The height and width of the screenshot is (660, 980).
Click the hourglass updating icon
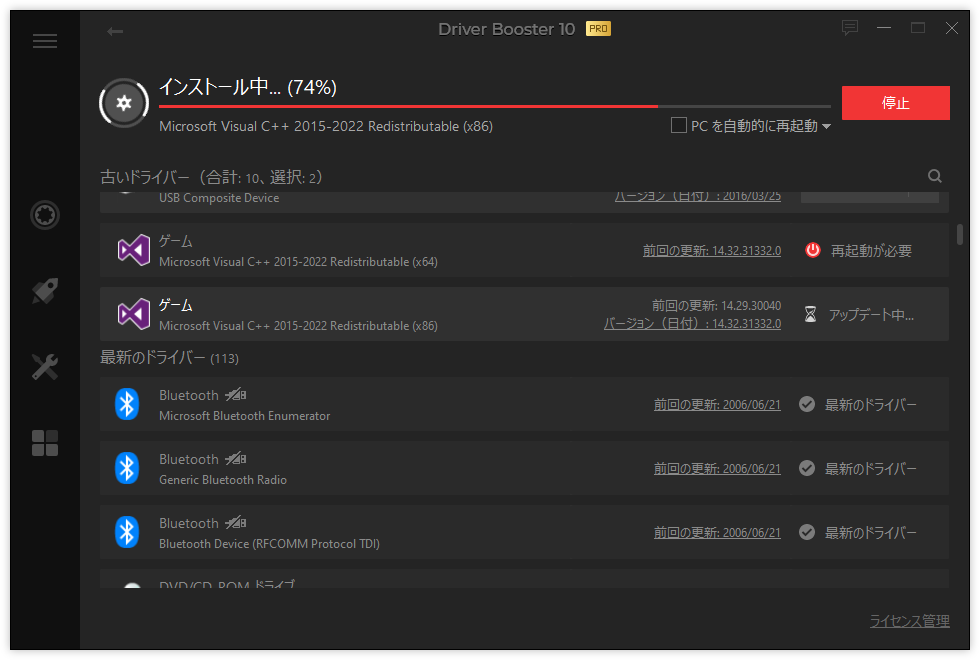coord(810,314)
